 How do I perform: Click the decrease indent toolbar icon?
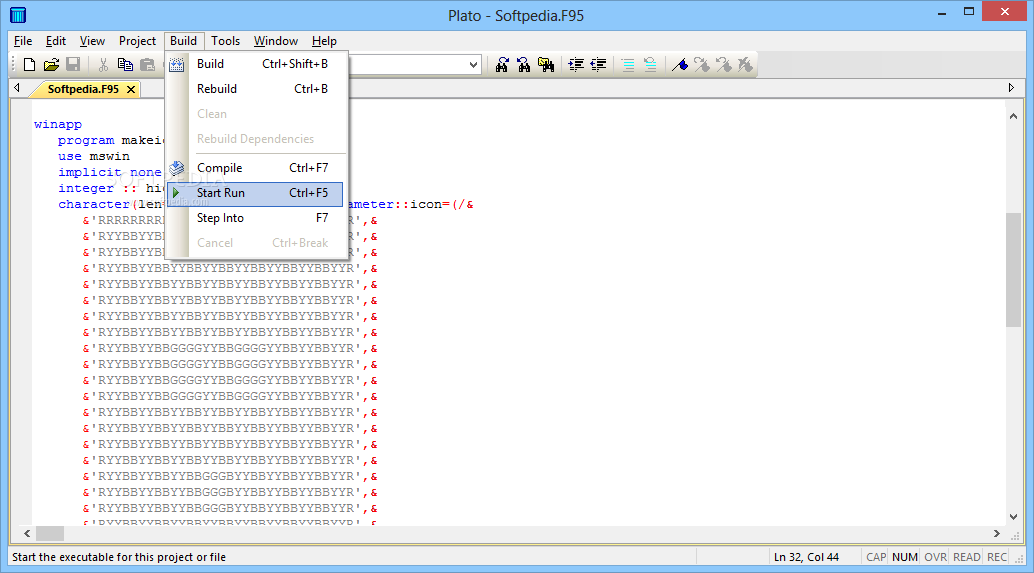click(598, 65)
